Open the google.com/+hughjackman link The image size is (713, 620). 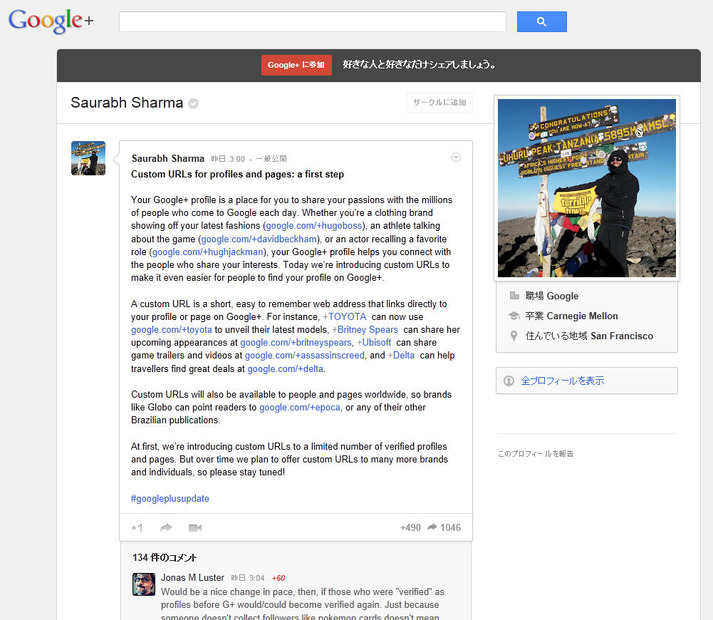(x=207, y=252)
